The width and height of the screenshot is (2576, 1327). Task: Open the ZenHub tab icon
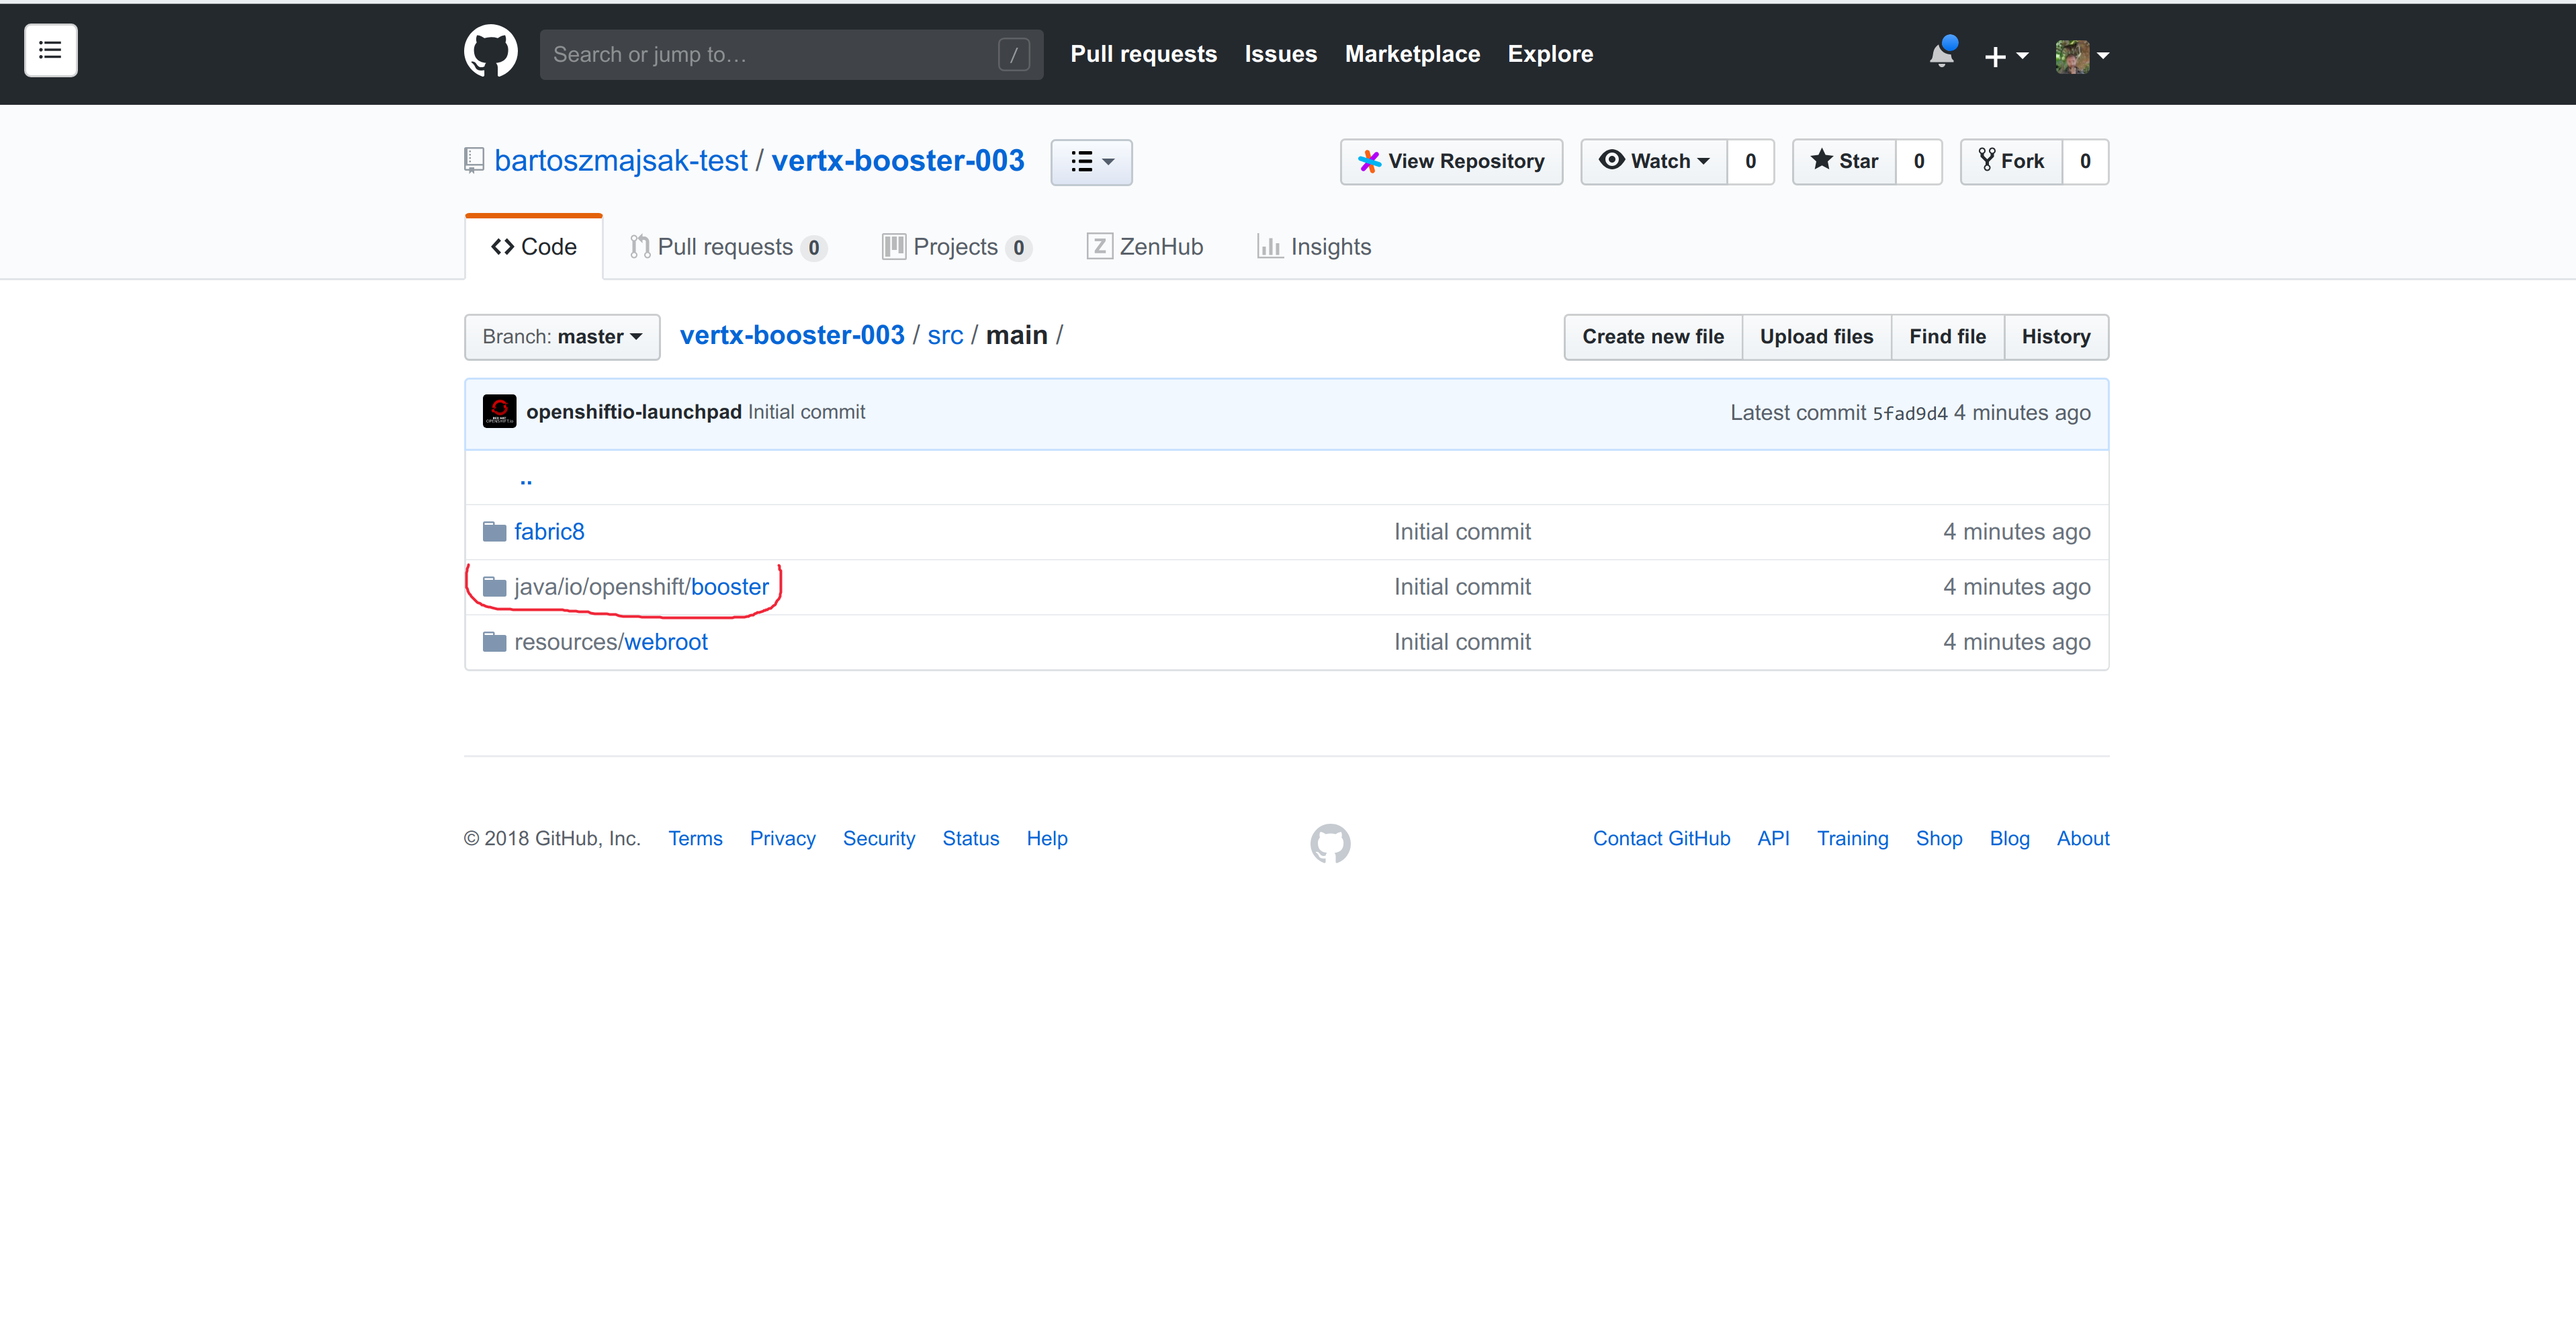click(x=1101, y=246)
